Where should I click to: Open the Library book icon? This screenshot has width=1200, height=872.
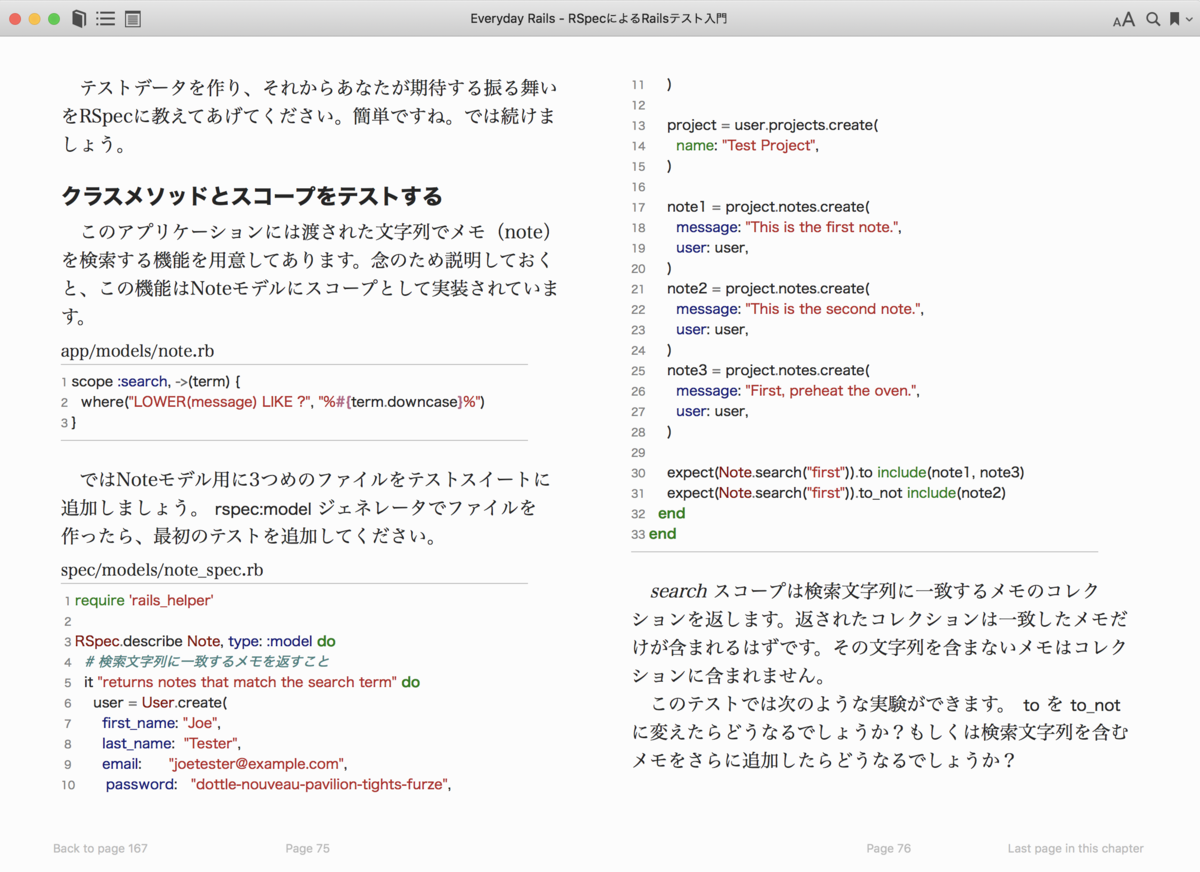[x=79, y=19]
